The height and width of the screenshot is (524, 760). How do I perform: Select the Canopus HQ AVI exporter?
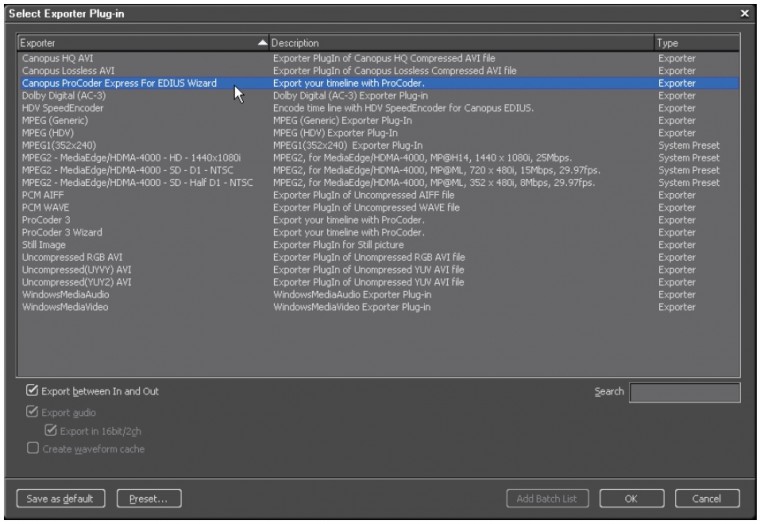(x=378, y=58)
